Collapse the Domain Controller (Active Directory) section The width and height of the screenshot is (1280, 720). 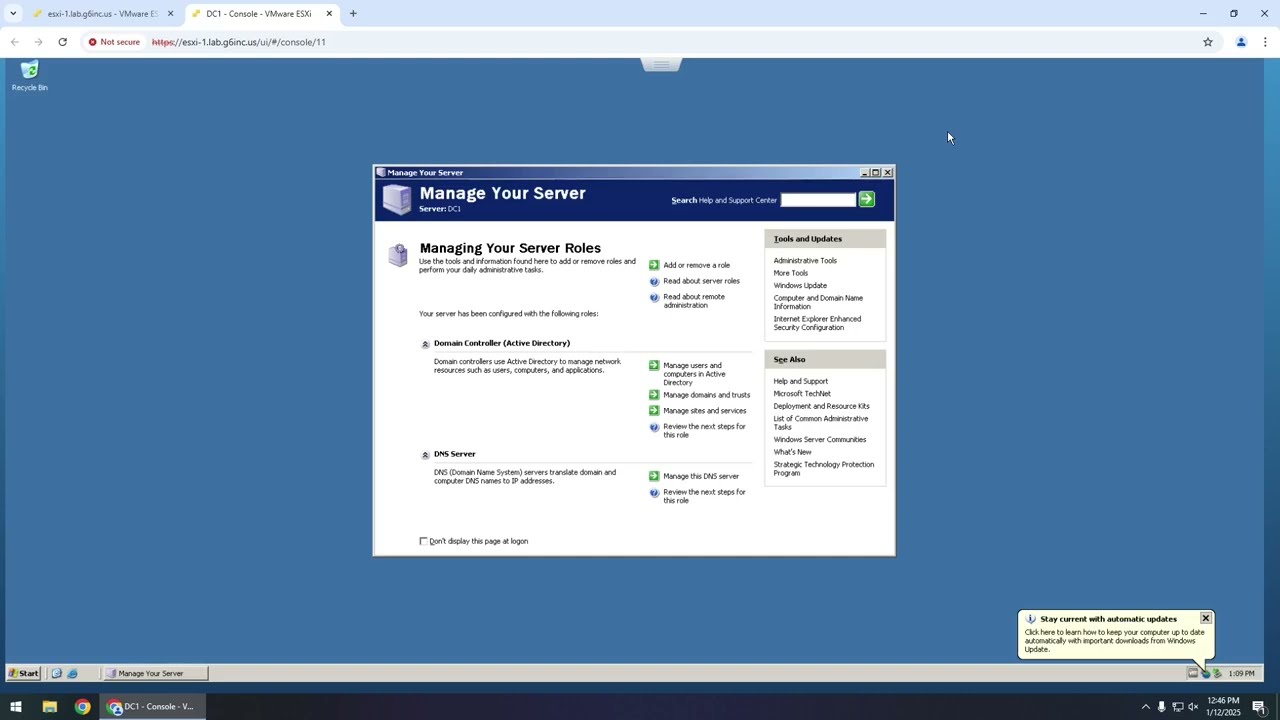[x=425, y=344]
